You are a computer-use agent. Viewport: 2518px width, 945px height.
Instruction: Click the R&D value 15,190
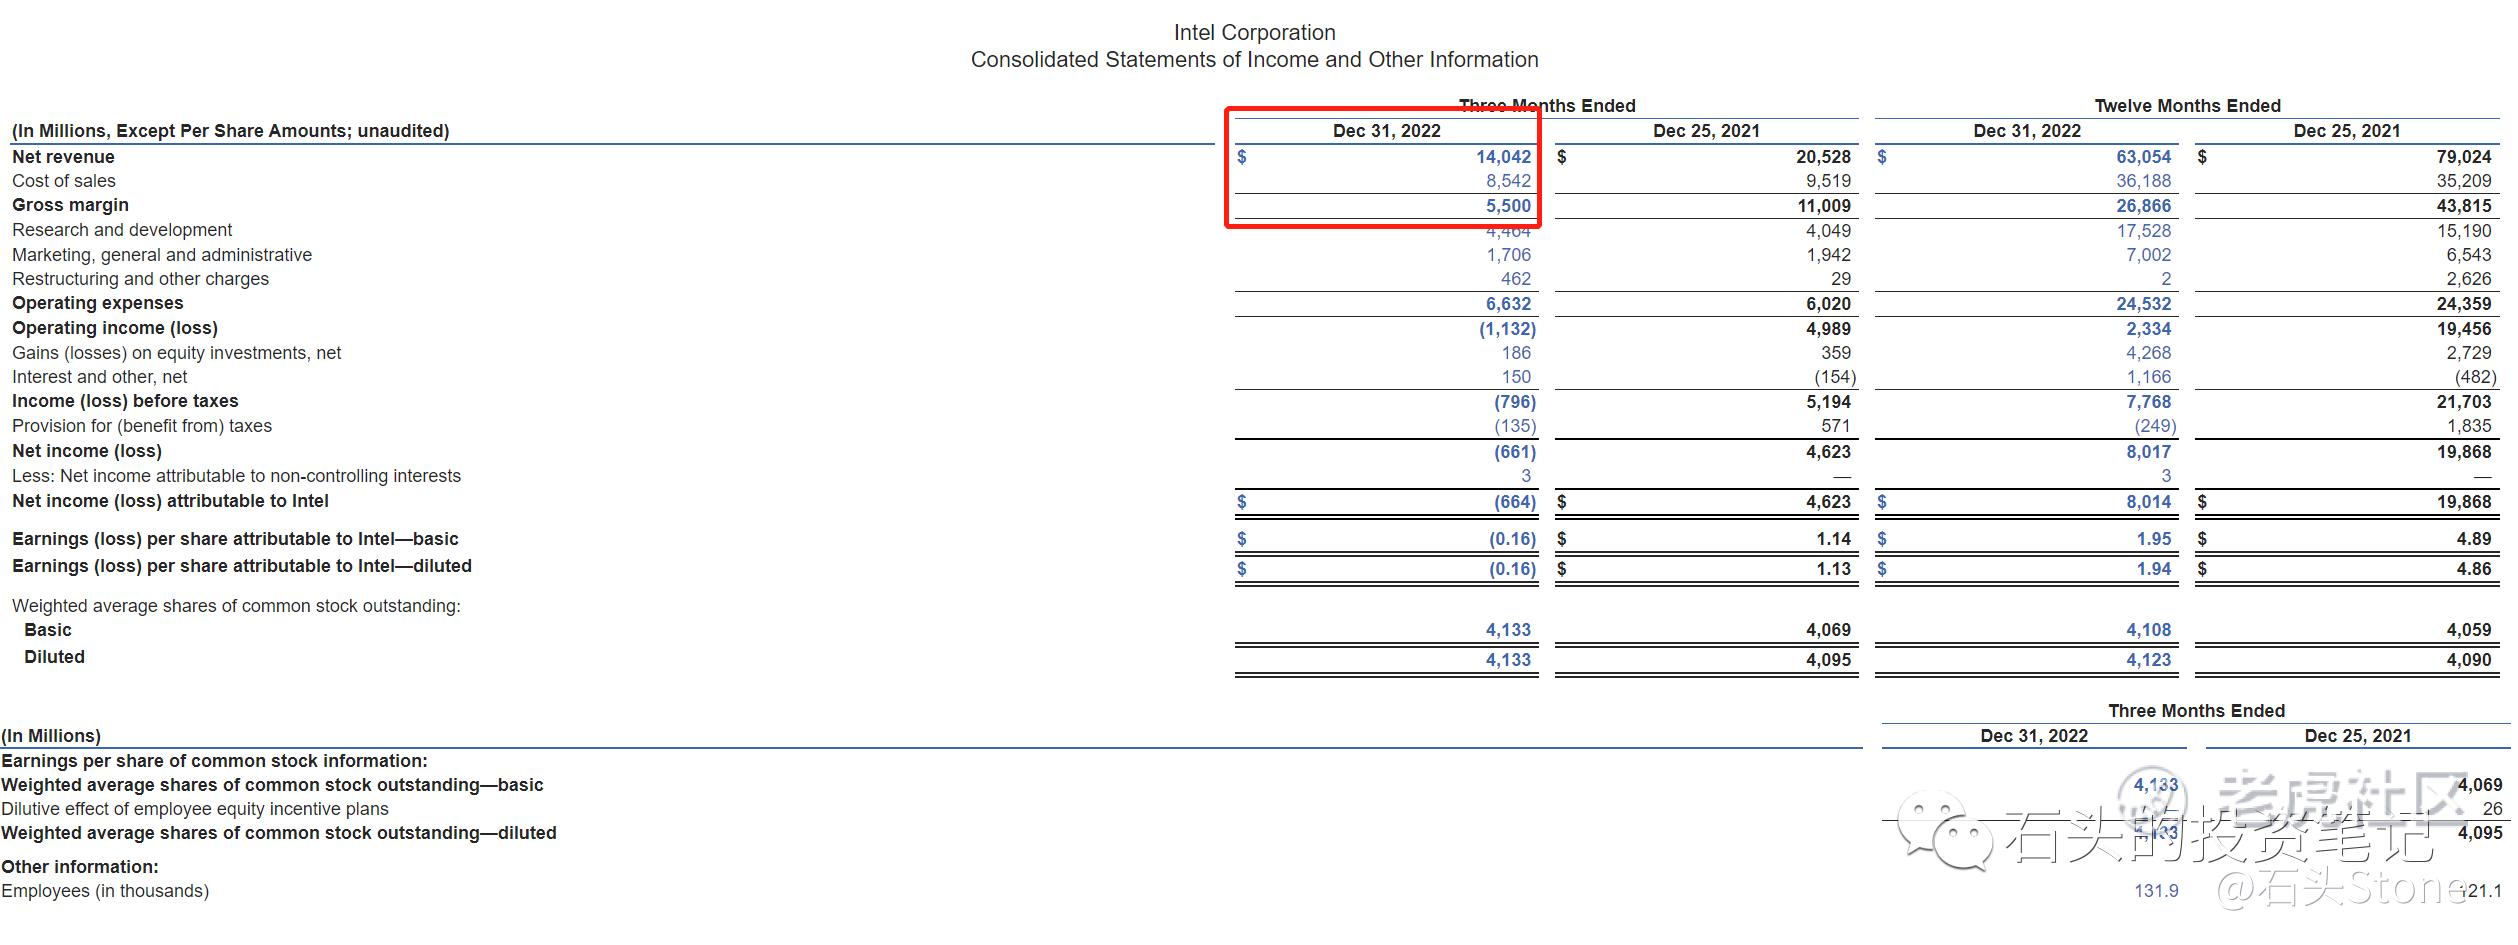(2463, 231)
